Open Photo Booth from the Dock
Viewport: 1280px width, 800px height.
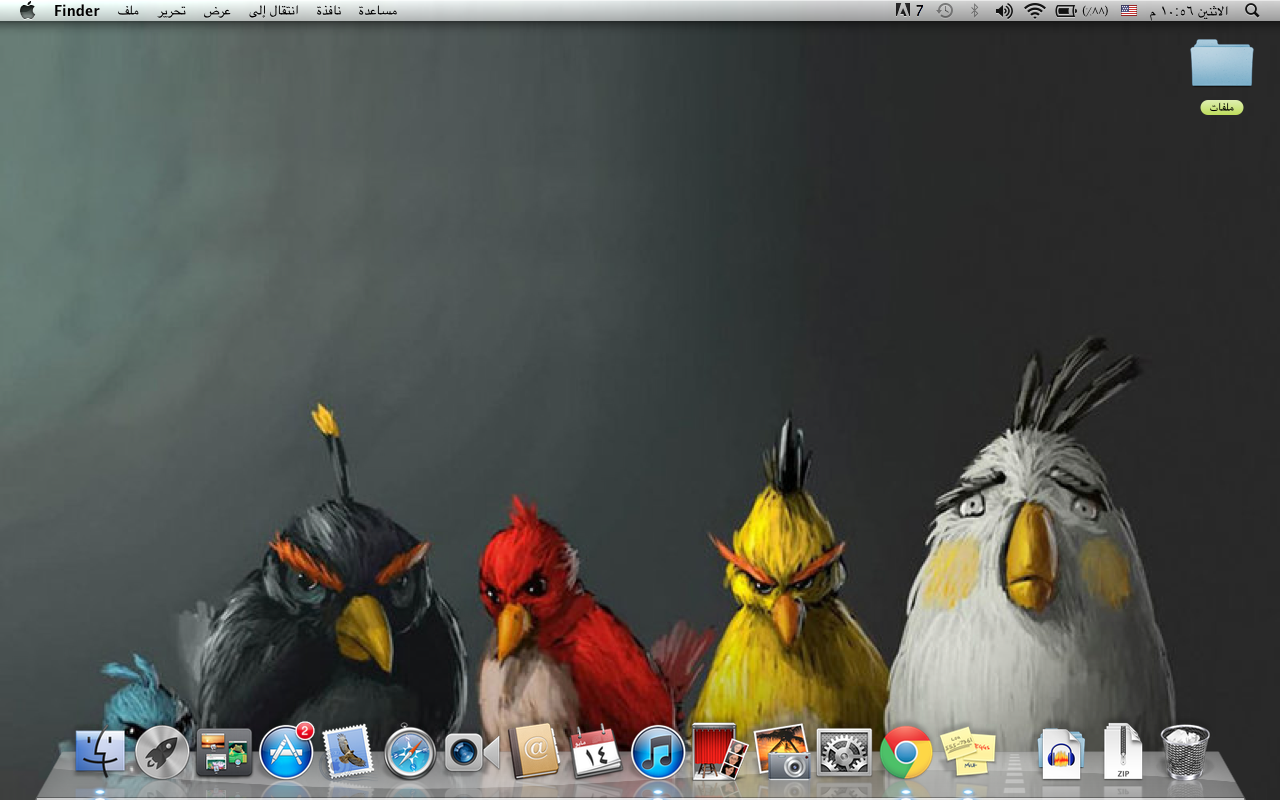720,752
